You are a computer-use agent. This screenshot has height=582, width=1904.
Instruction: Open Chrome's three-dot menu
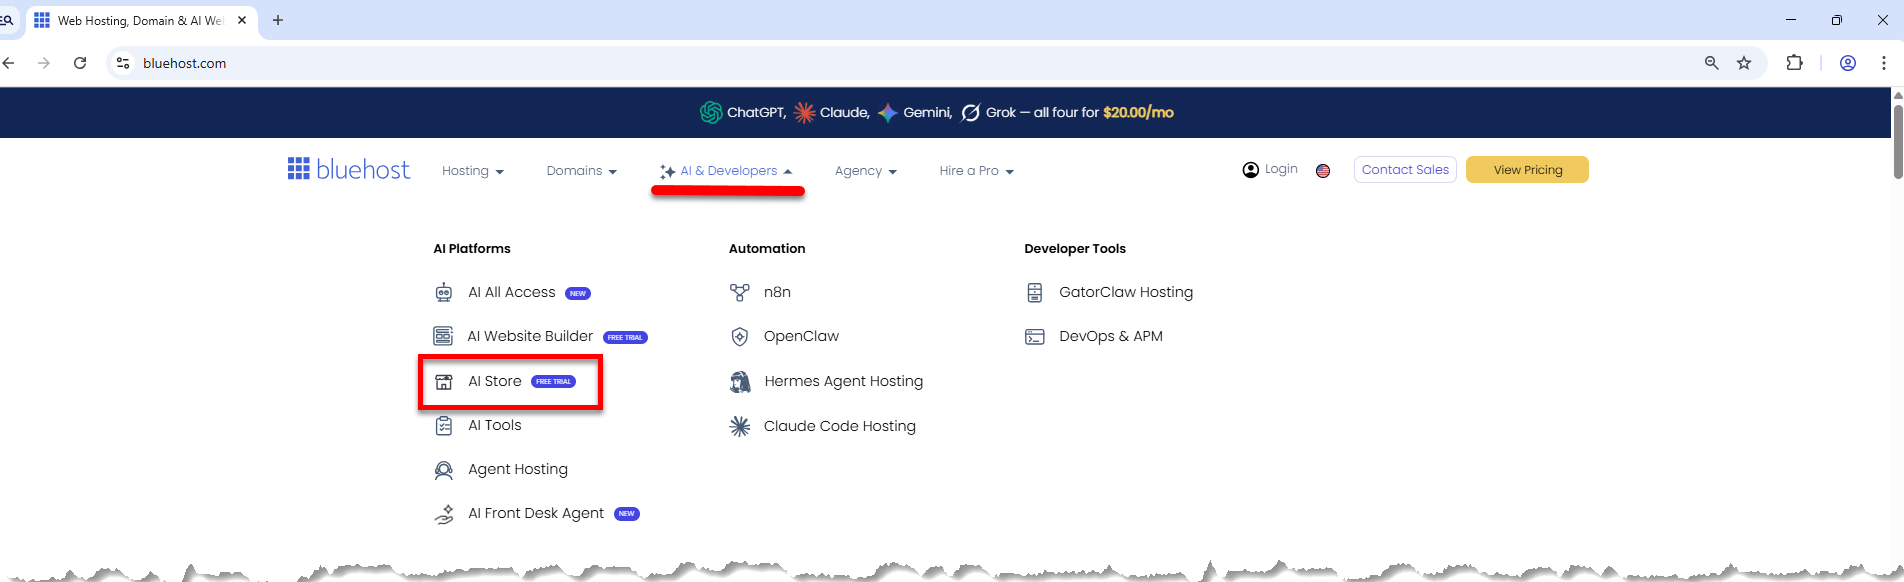1884,63
